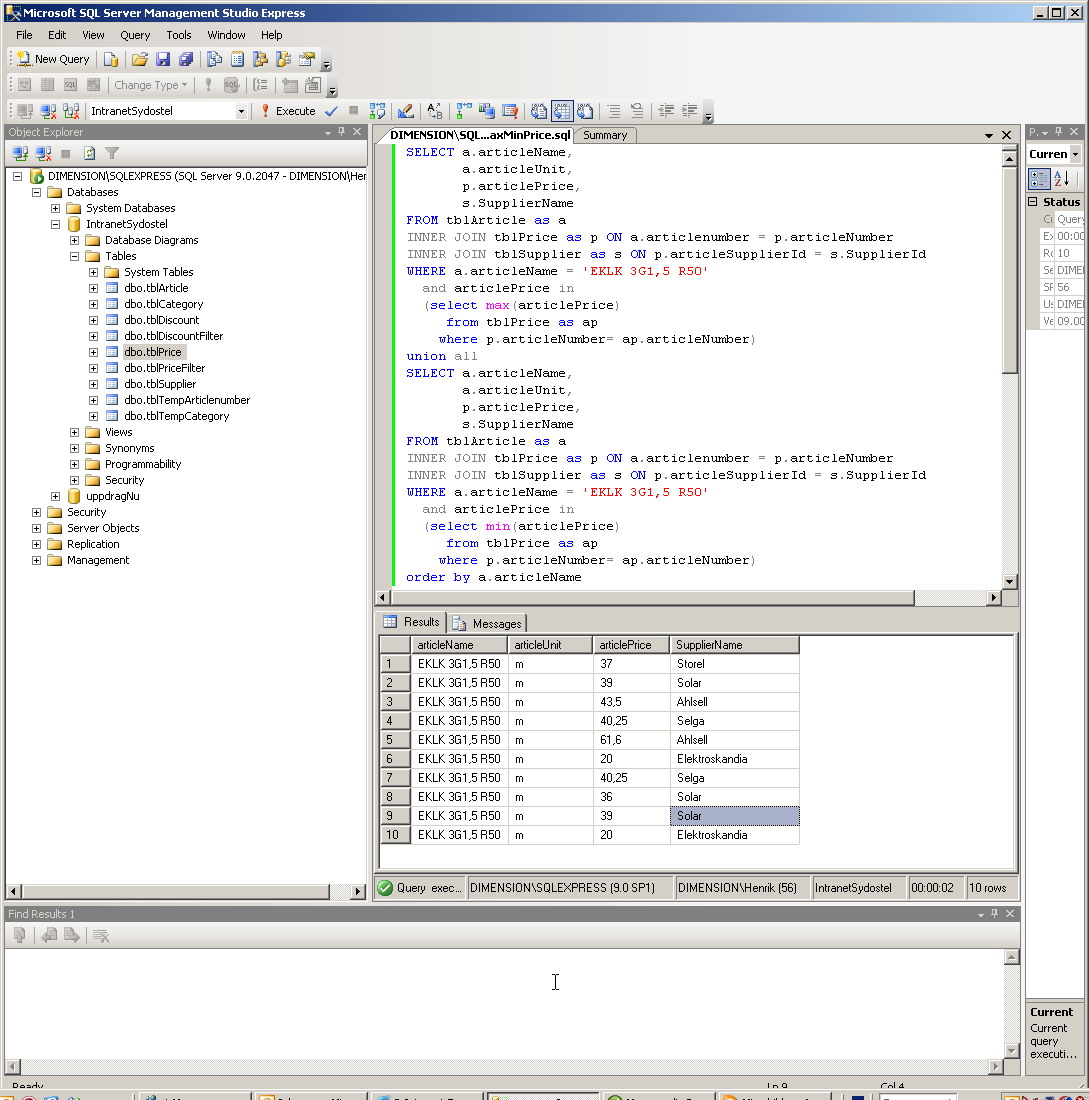Expand the uppdragNu database node
This screenshot has width=1089, height=1100.
[55, 496]
